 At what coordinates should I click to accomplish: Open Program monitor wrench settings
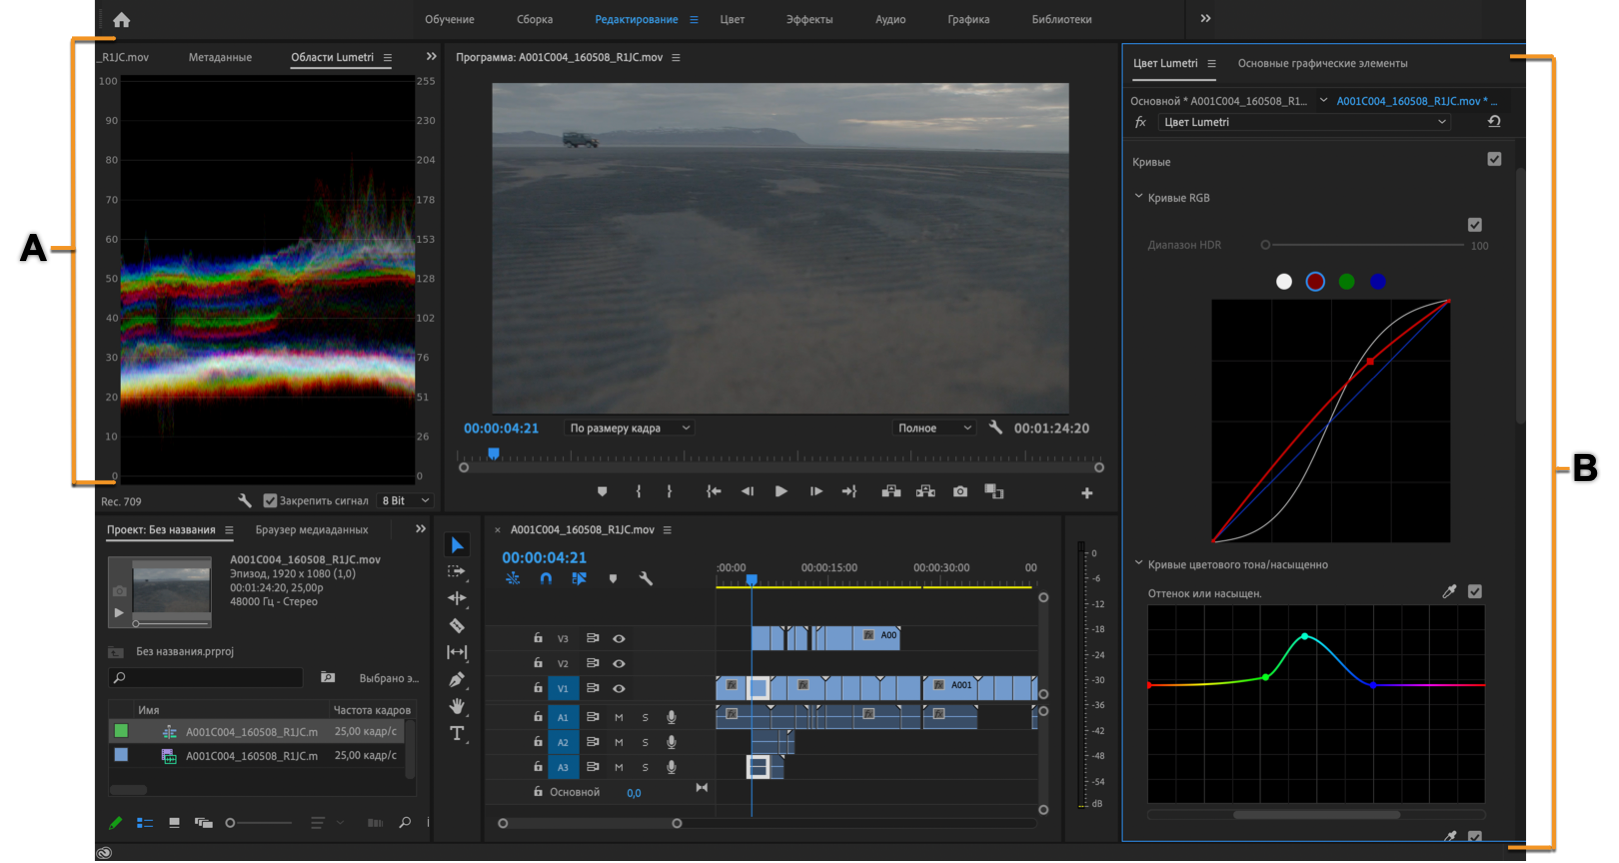pyautogui.click(x=995, y=427)
